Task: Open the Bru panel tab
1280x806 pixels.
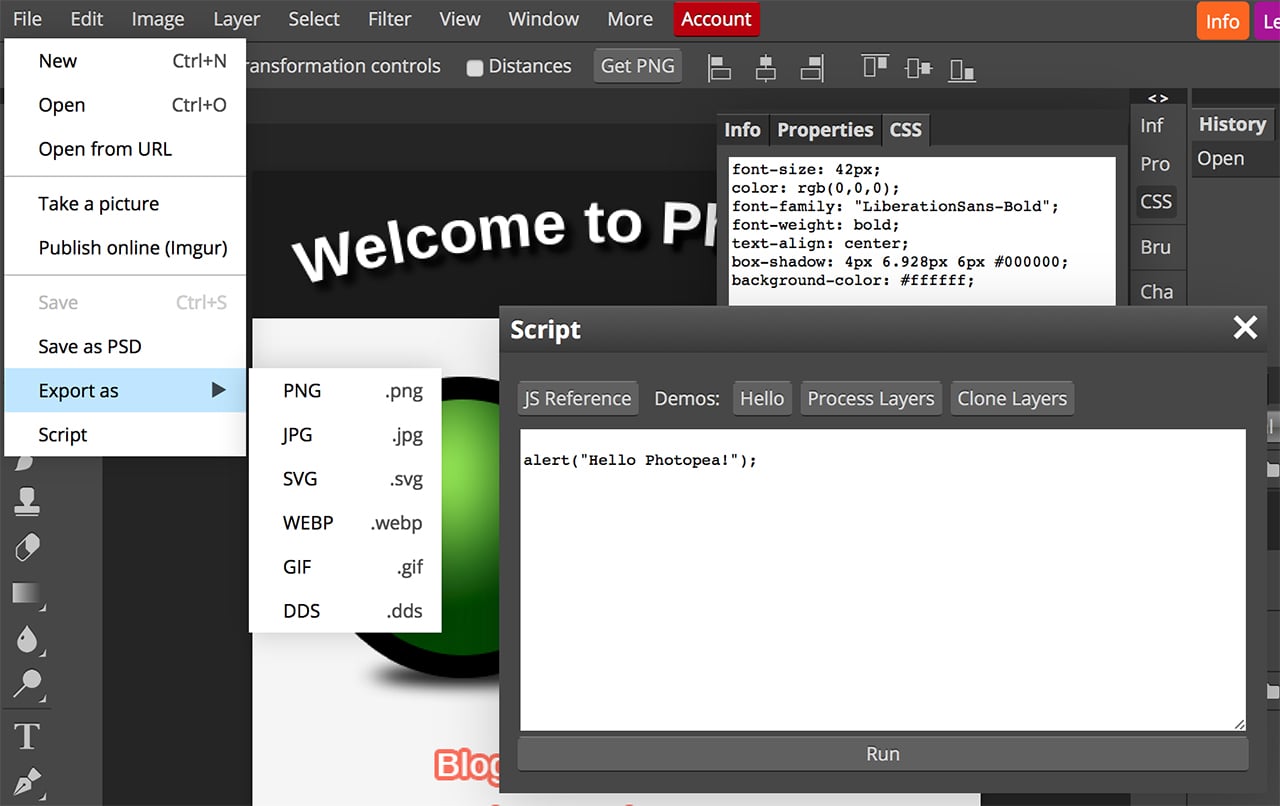Action: 1156,247
